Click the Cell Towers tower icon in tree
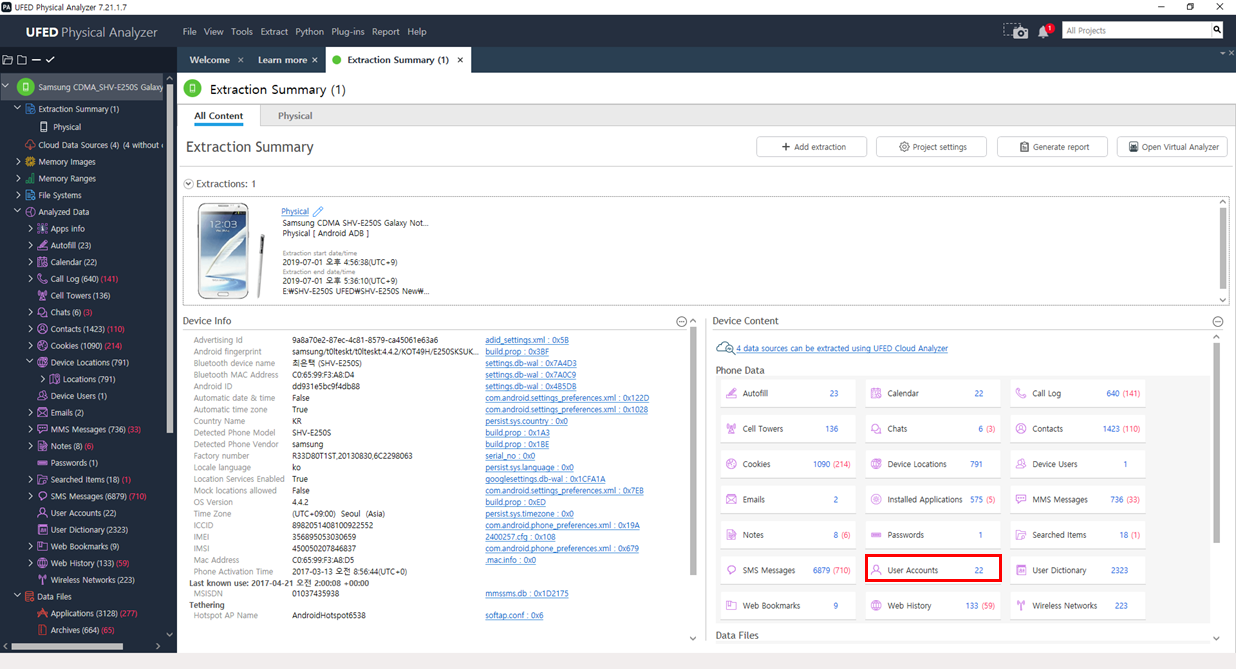The image size is (1236, 669). 42,296
